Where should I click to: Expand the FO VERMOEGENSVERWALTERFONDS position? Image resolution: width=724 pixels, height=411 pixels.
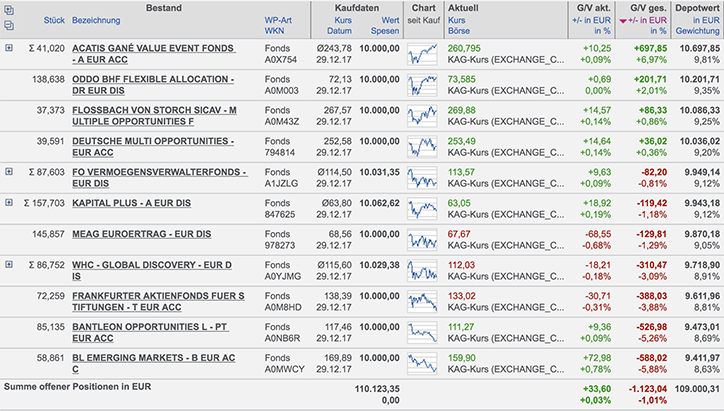[x=9, y=171]
